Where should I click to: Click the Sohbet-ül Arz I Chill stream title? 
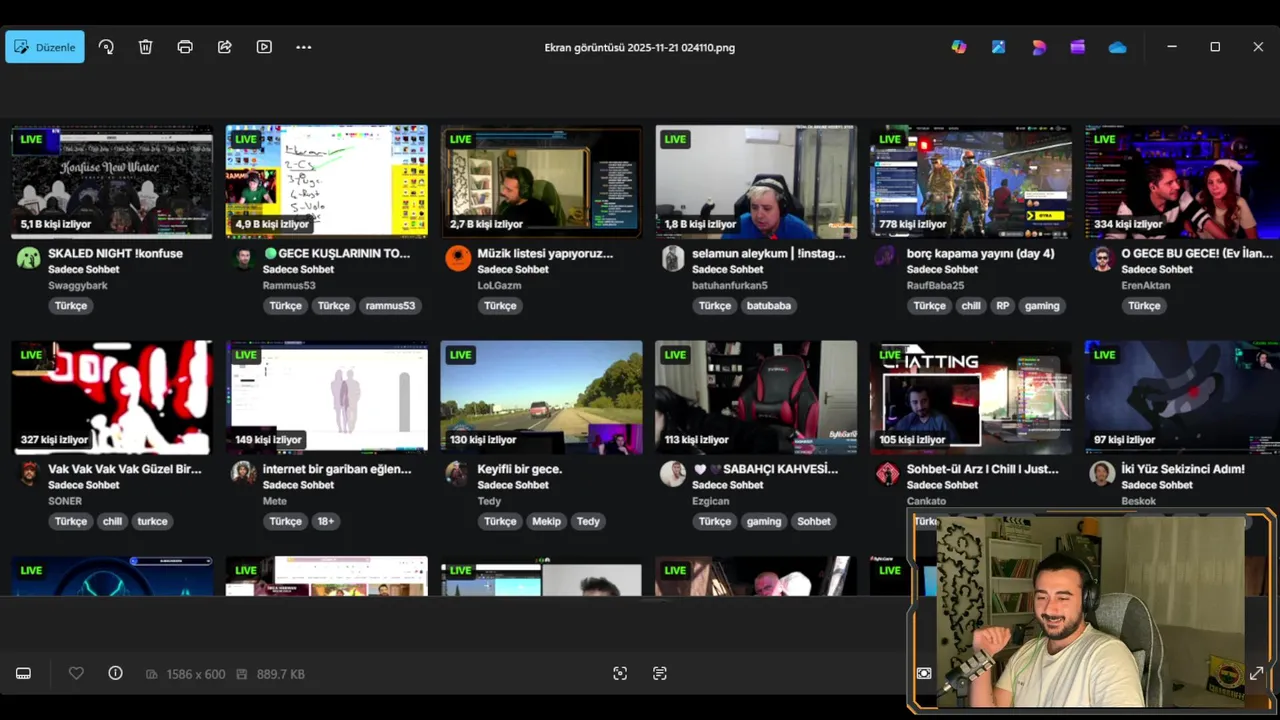pyautogui.click(x=982, y=469)
